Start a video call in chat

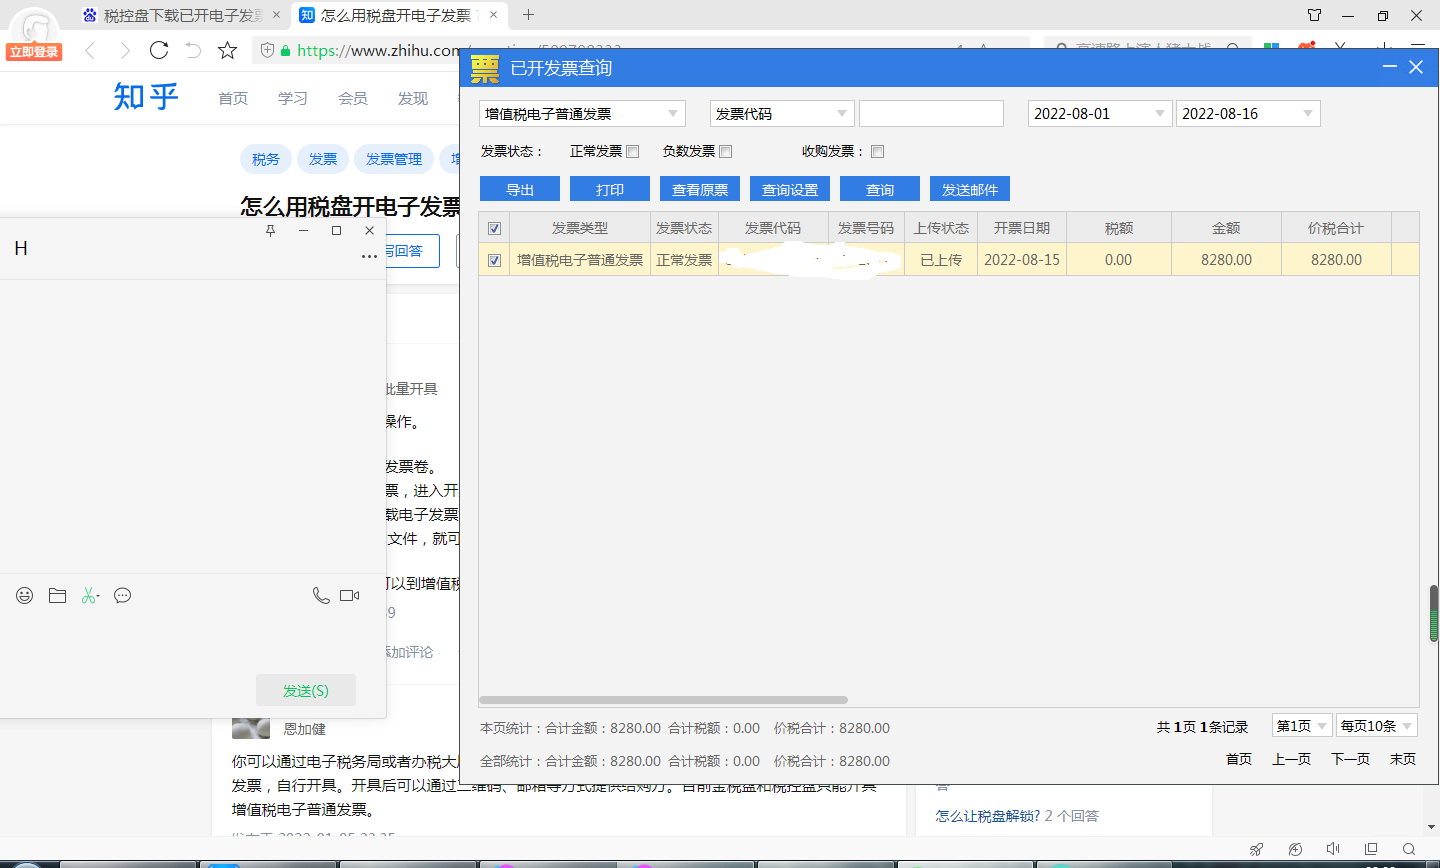(x=350, y=595)
